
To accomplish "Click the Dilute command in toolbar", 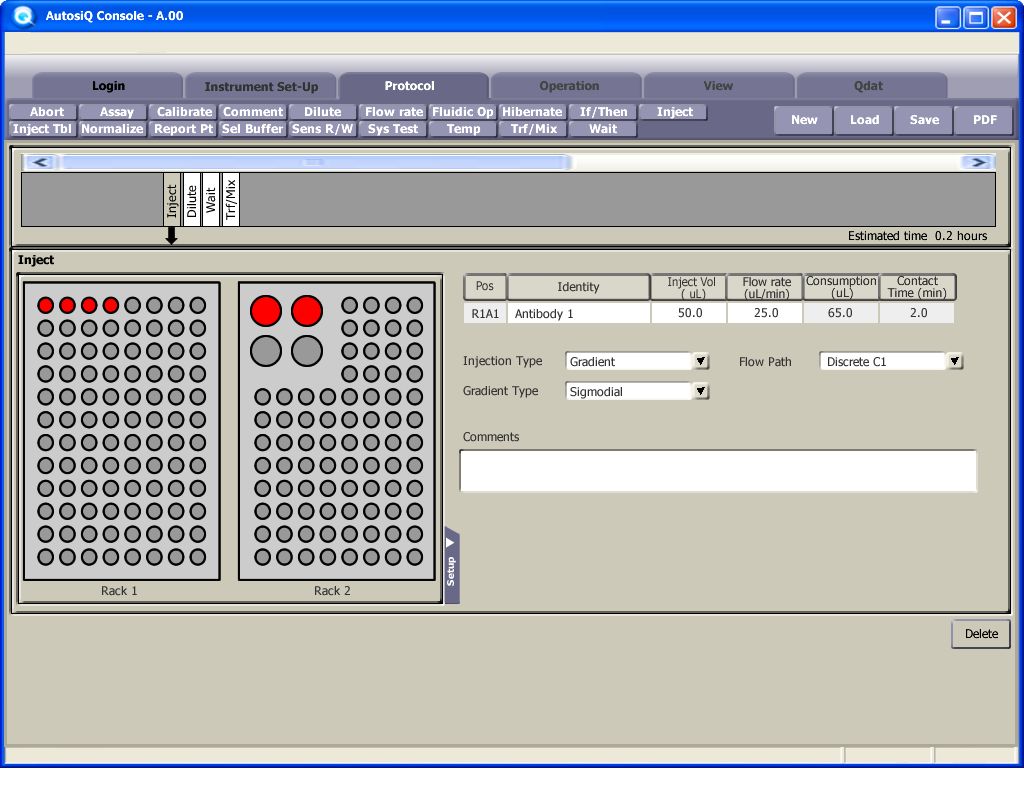I will [x=323, y=112].
